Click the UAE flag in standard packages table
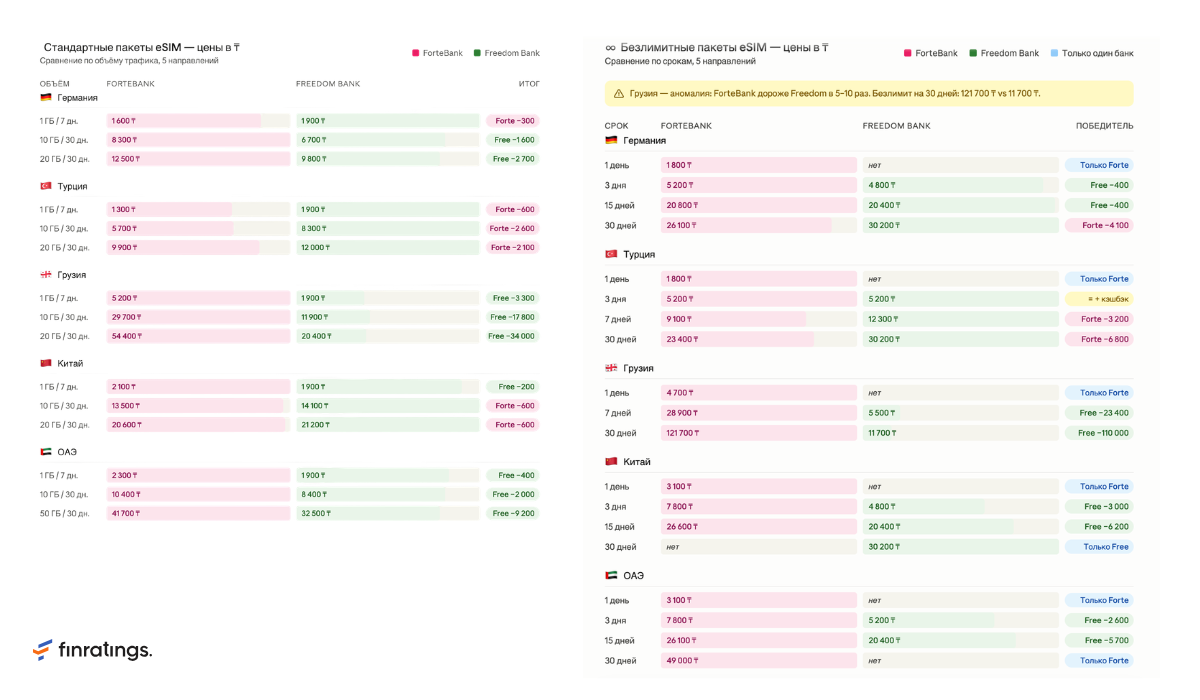 (x=46, y=452)
